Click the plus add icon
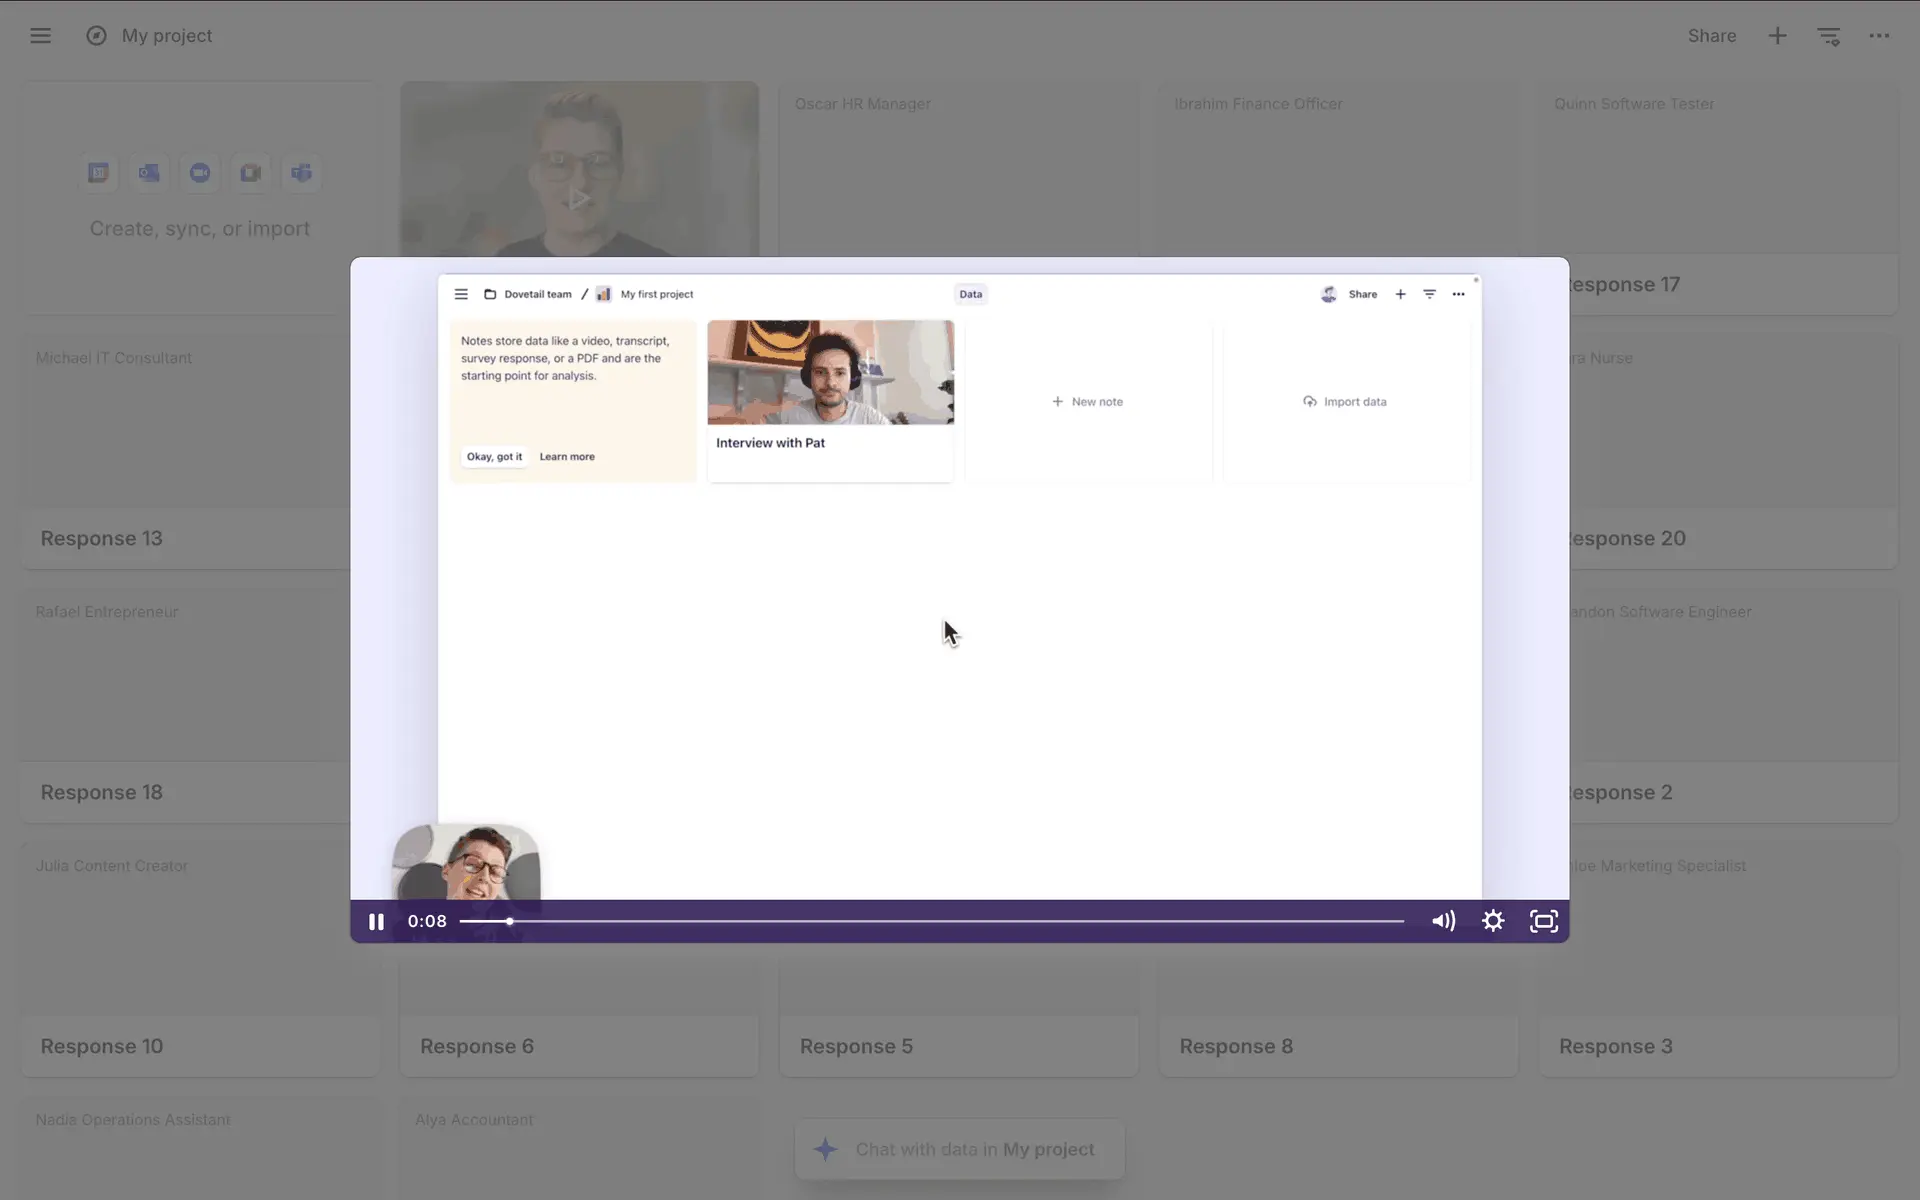This screenshot has width=1920, height=1200. tap(1777, 36)
